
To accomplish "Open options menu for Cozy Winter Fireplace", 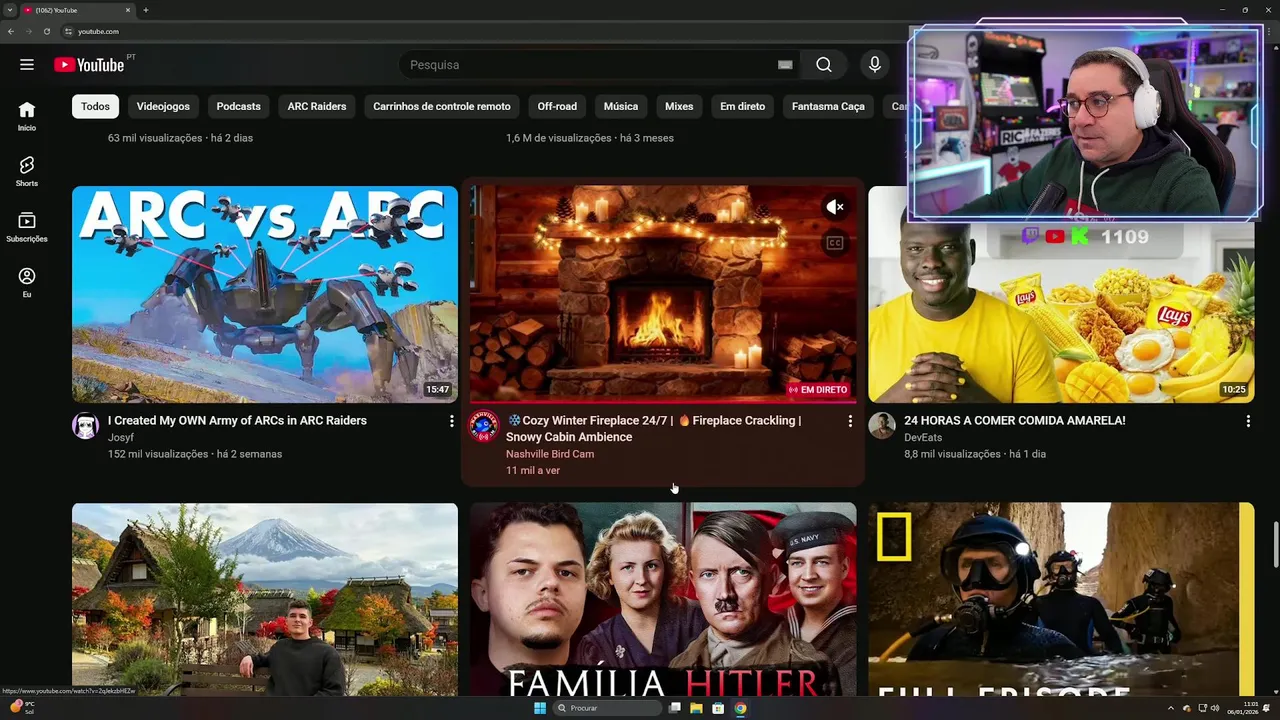I will (x=850, y=422).
